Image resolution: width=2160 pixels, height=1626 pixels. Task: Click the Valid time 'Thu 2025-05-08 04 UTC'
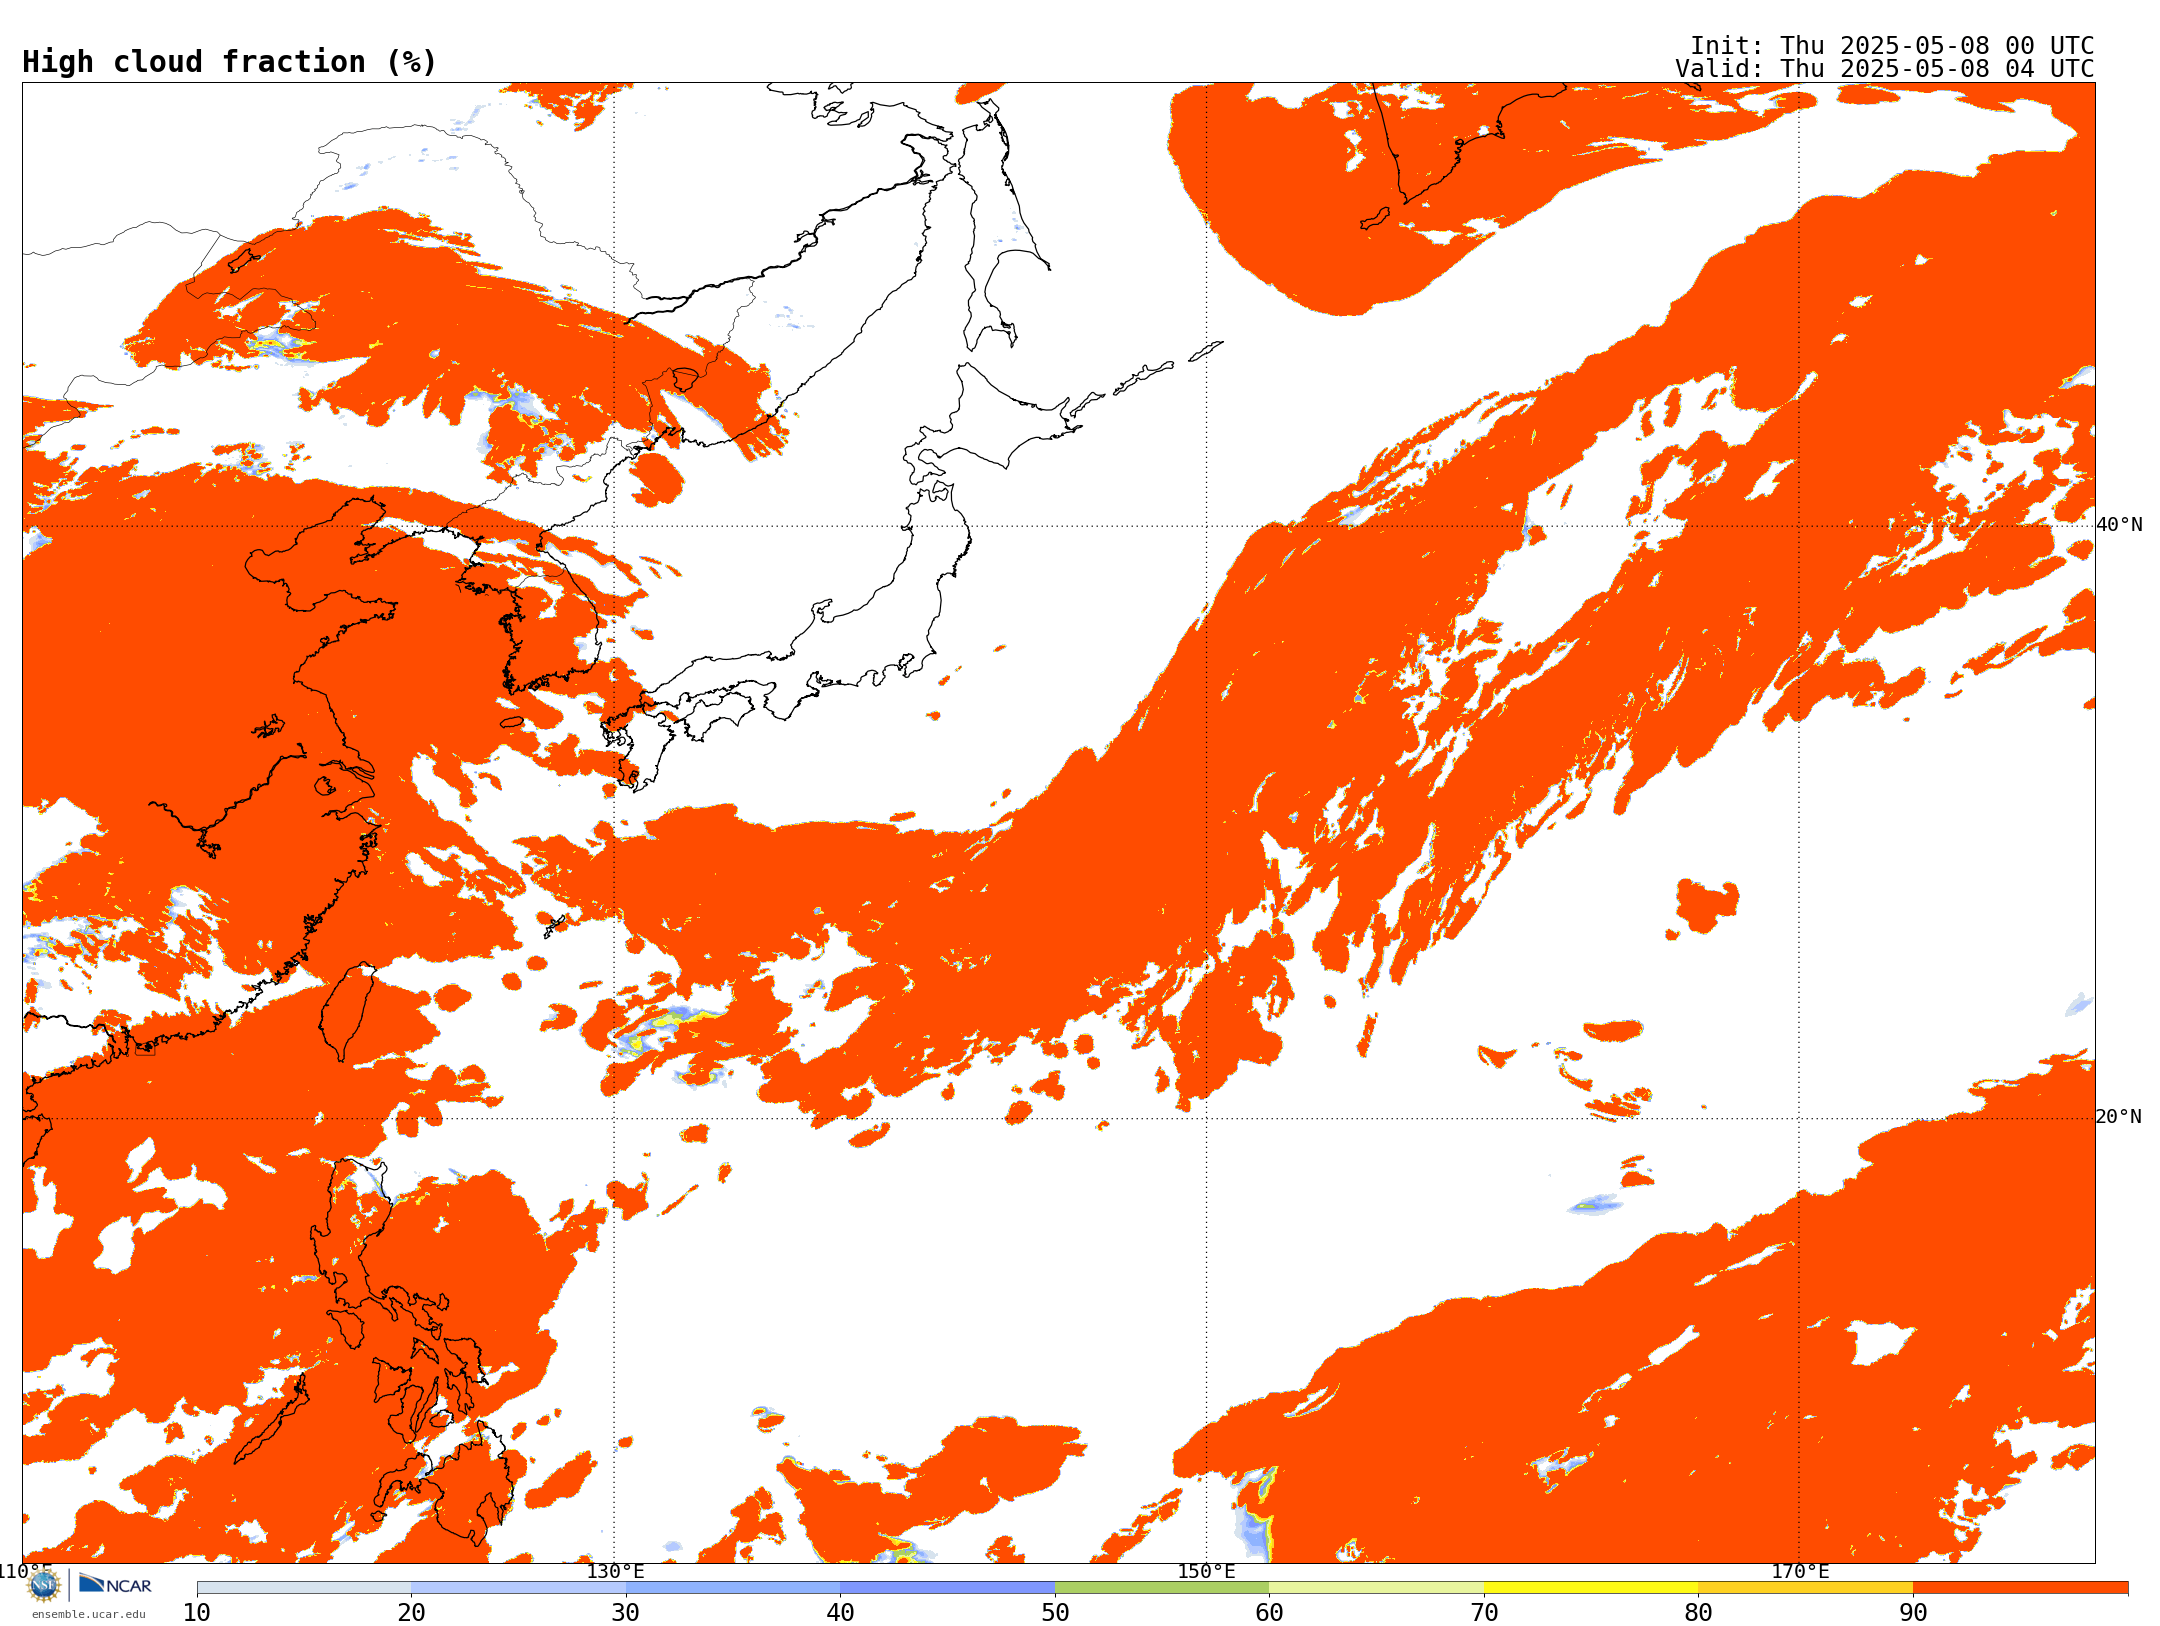1937,69
